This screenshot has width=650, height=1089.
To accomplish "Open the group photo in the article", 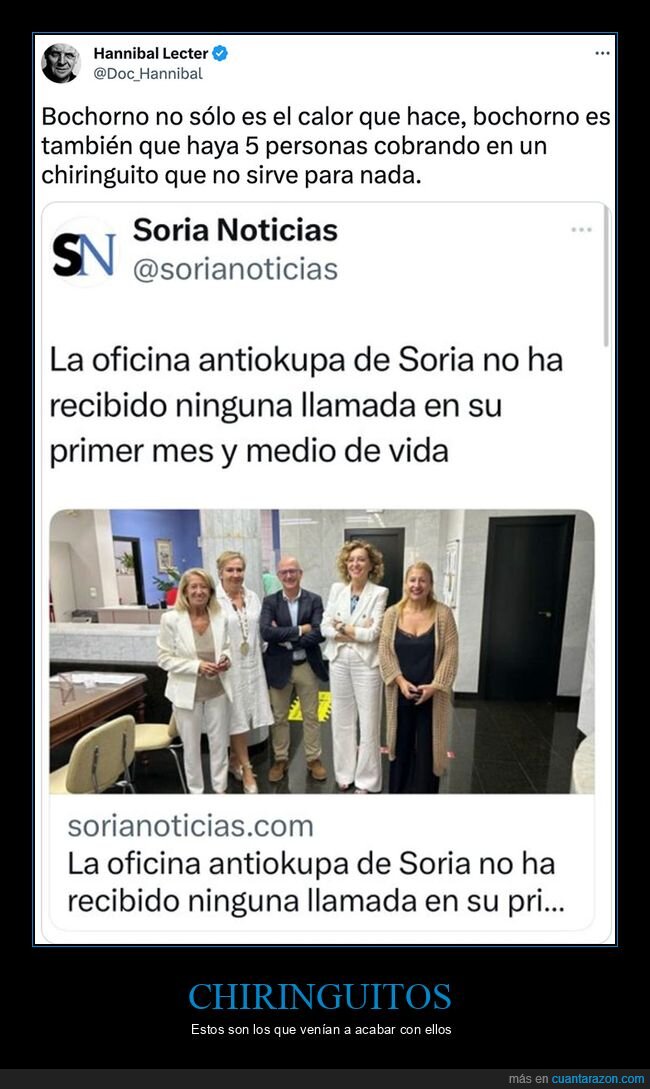I will pyautogui.click(x=322, y=651).
